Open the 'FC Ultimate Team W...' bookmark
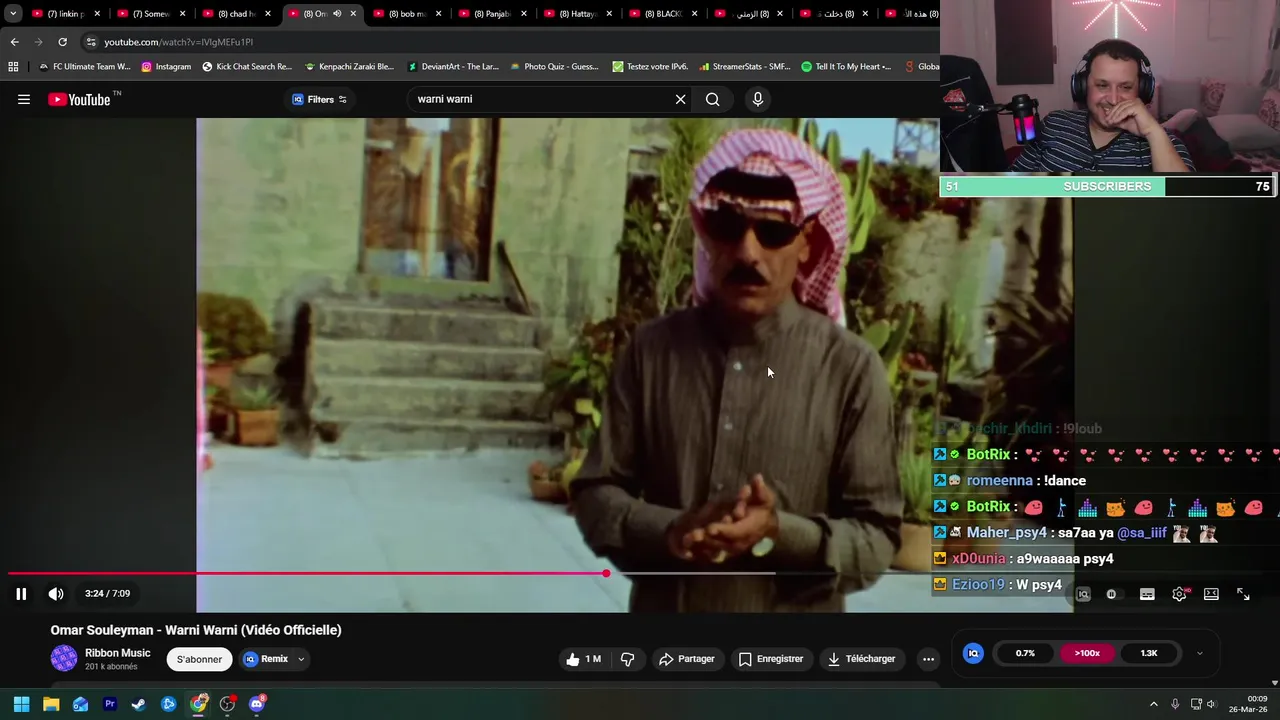 84,67
